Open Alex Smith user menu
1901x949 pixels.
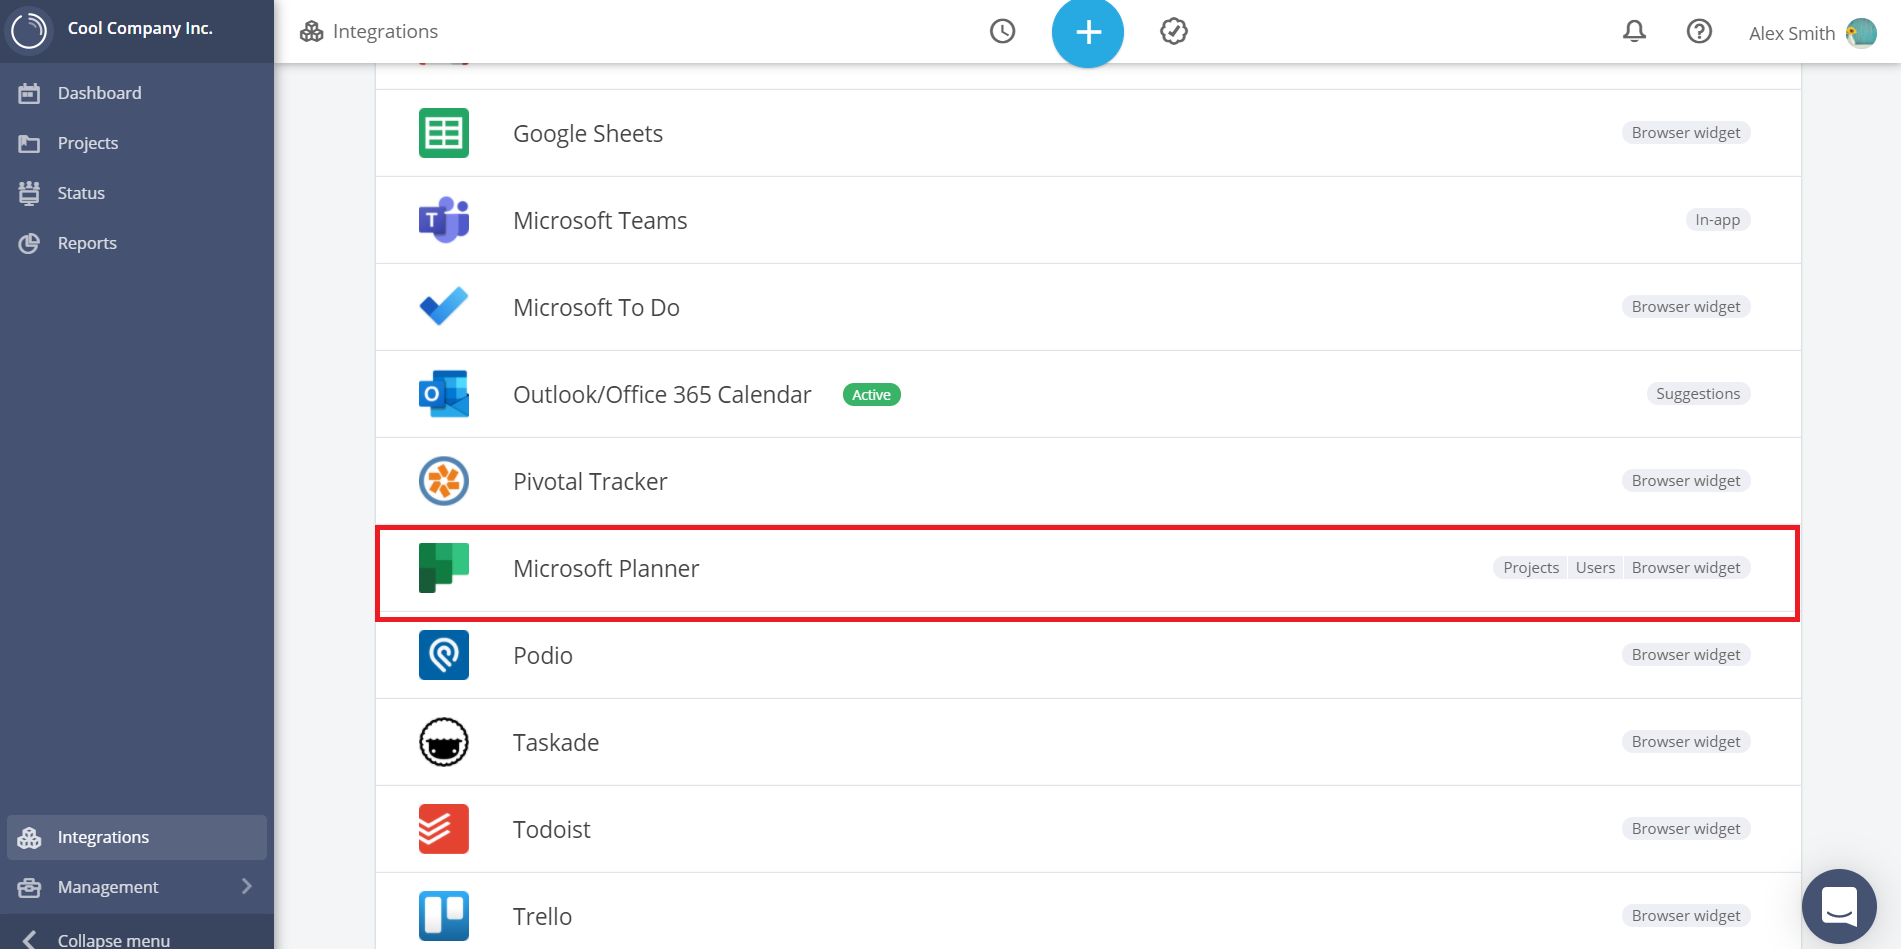(1812, 33)
